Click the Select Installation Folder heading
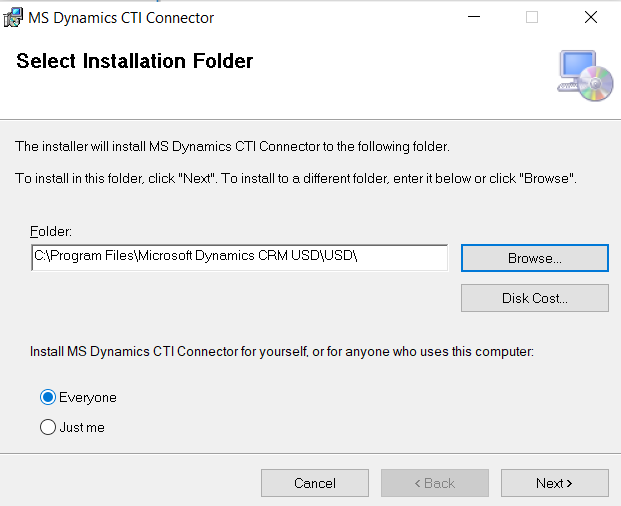The width and height of the screenshot is (621, 506). point(135,61)
